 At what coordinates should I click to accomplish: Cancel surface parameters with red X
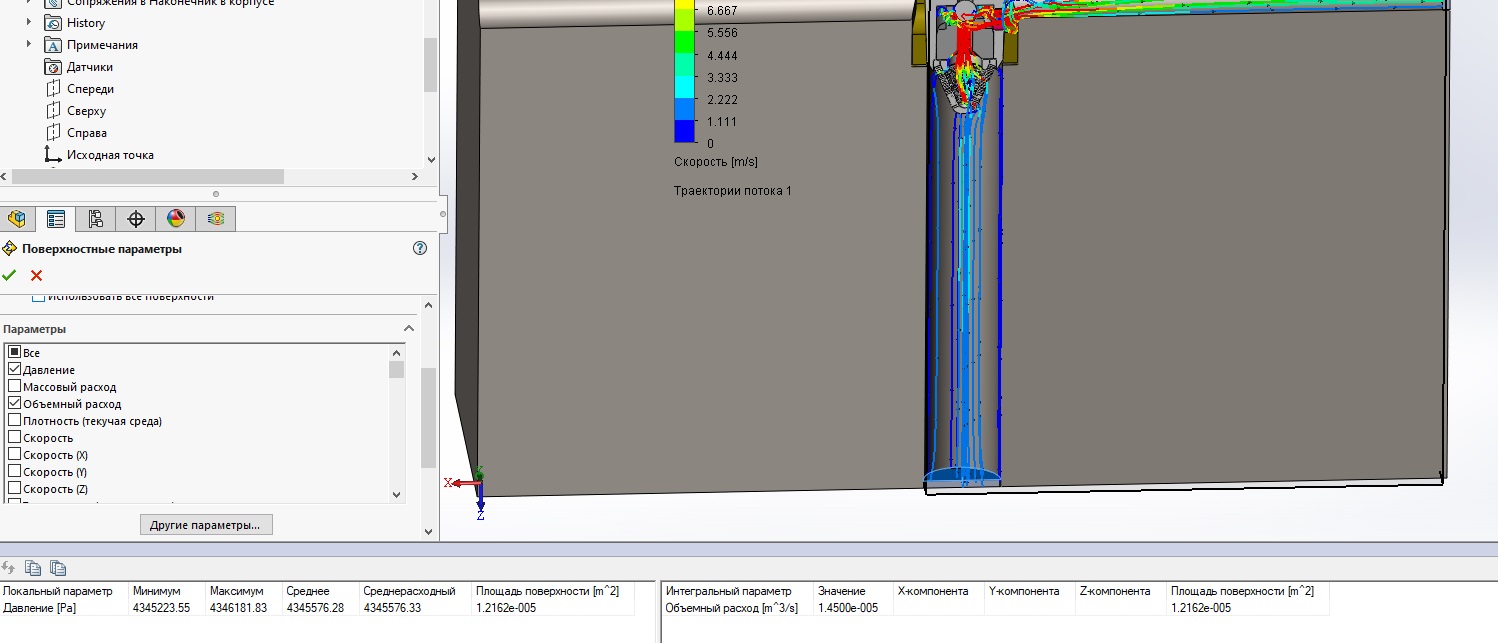(x=37, y=275)
